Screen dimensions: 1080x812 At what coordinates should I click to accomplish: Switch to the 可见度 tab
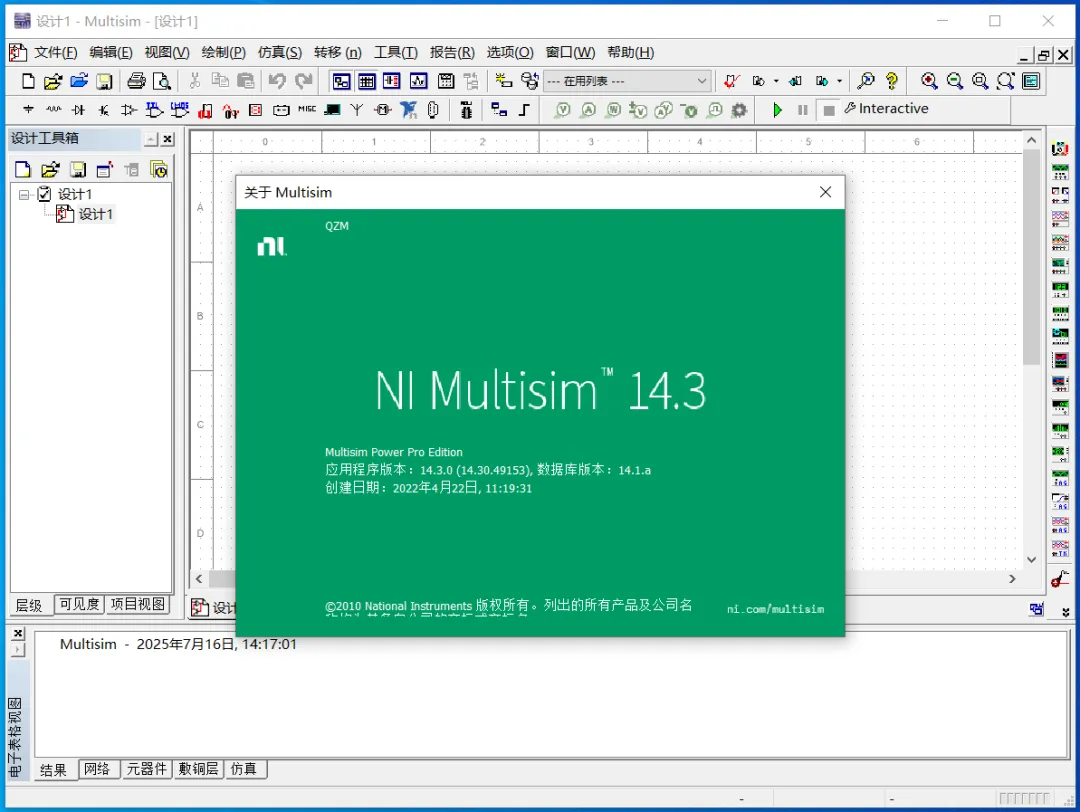pos(79,605)
